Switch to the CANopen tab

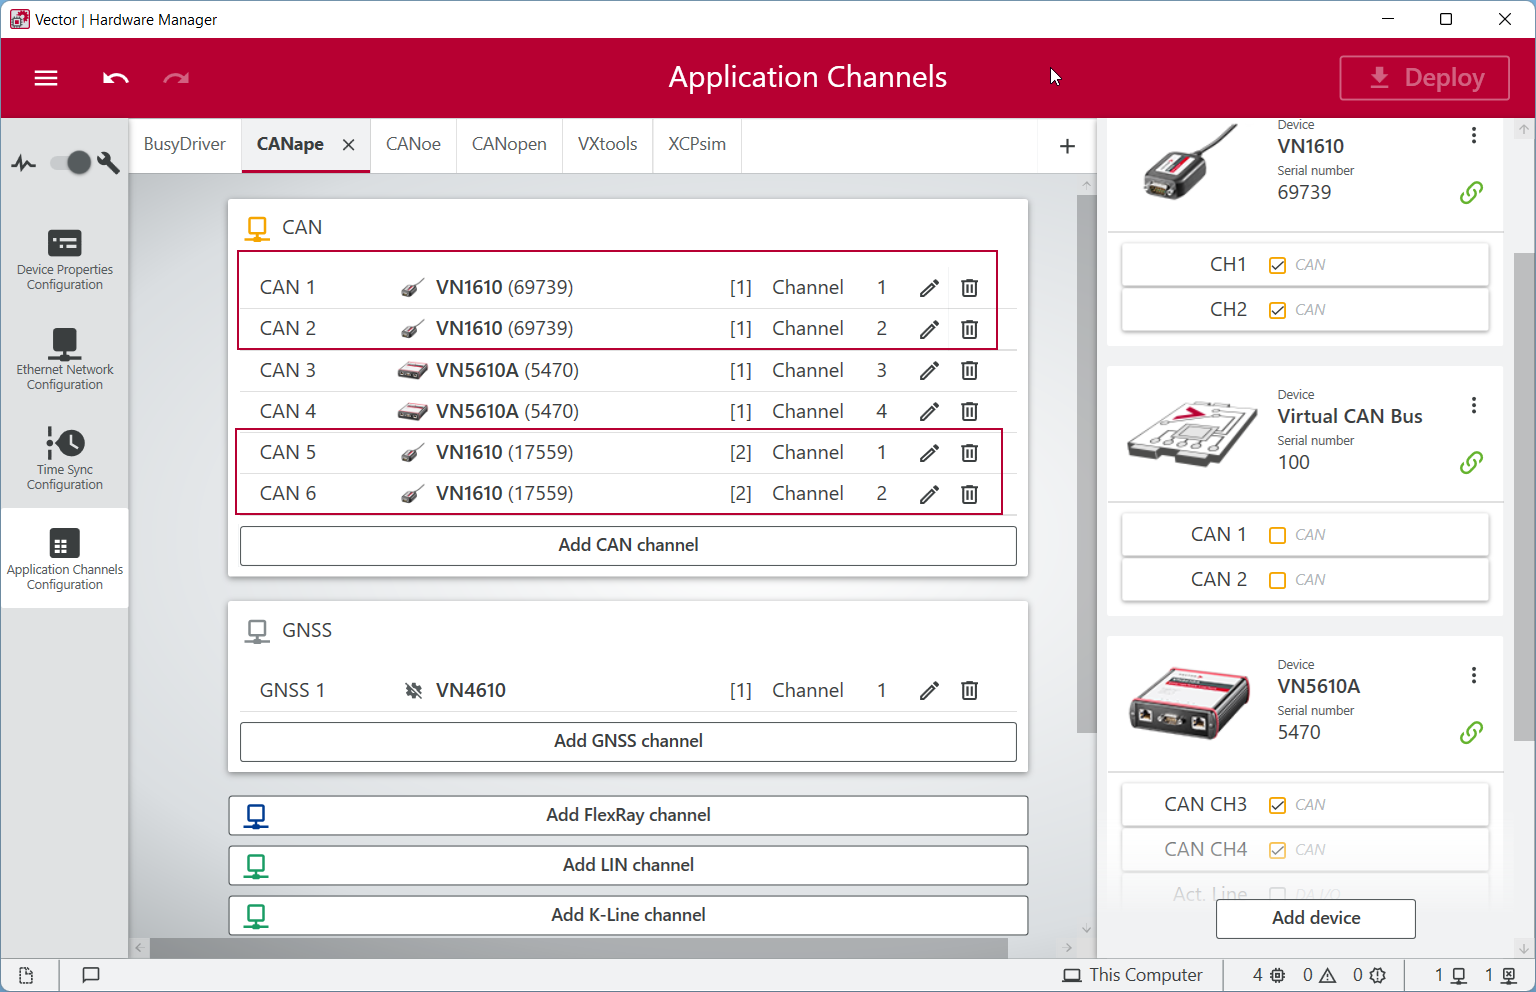509,145
